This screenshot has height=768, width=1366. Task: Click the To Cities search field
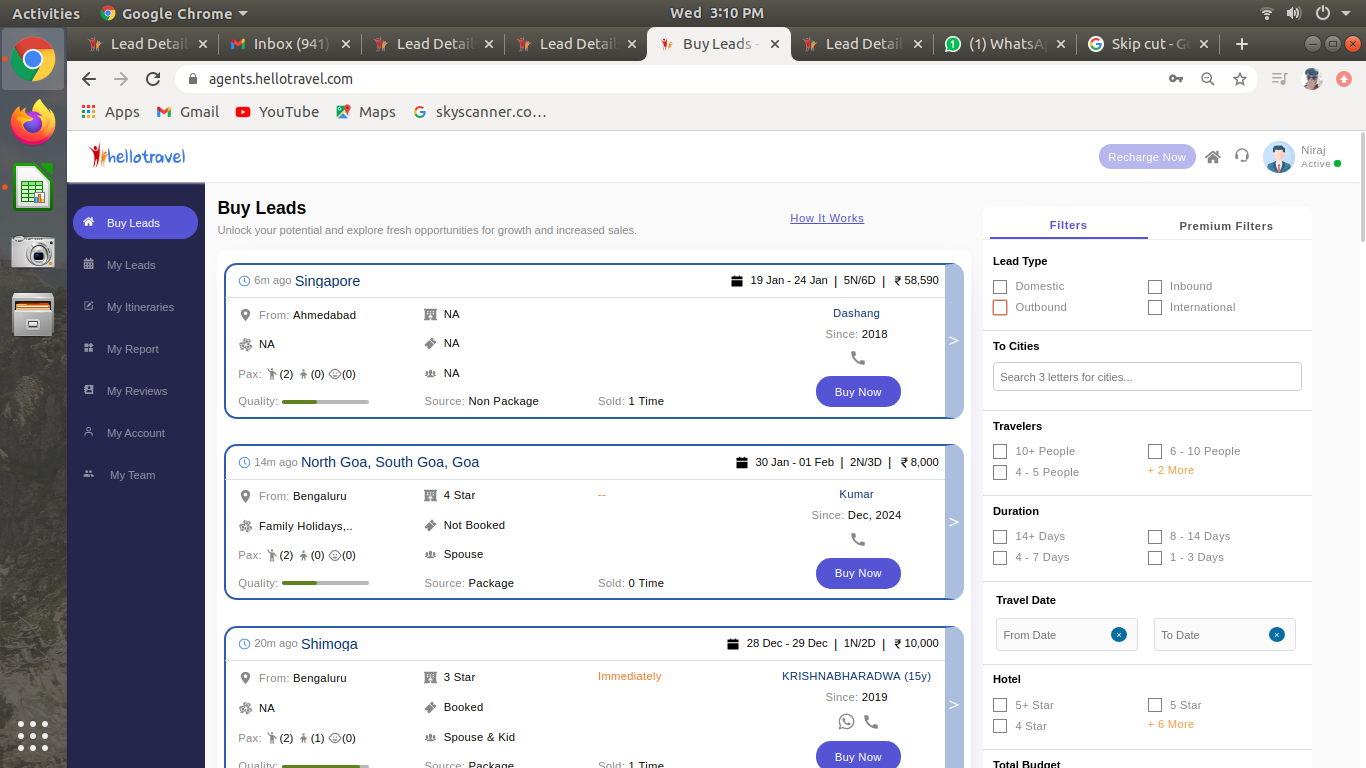pos(1147,377)
